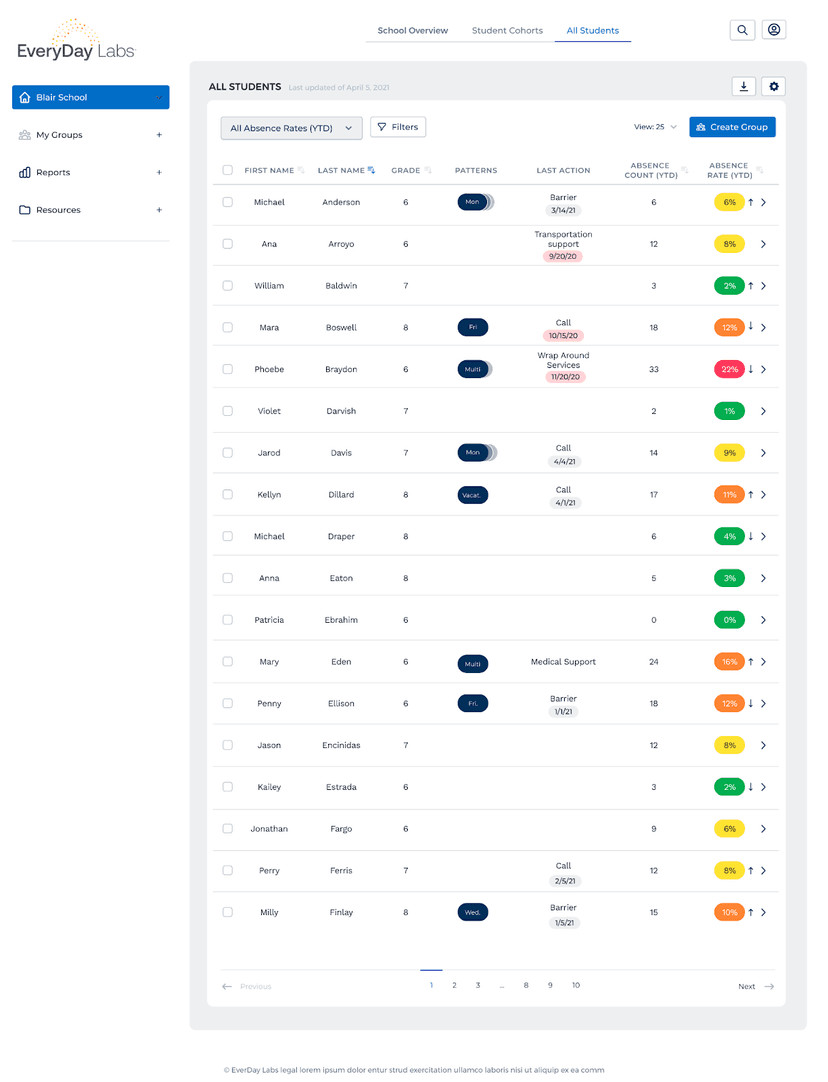This screenshot has width=828, height=1082.
Task: Check the box for Phoebe Braydon
Action: point(228,369)
